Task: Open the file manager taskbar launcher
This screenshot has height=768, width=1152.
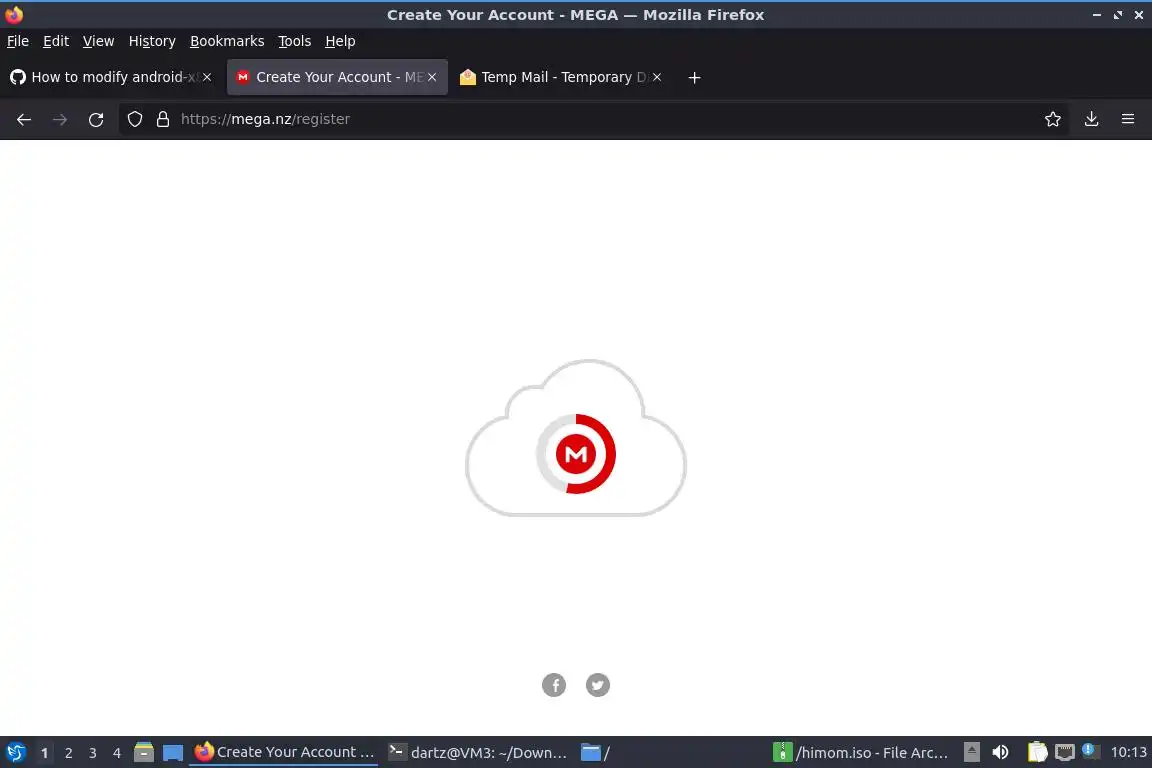Action: (x=144, y=753)
